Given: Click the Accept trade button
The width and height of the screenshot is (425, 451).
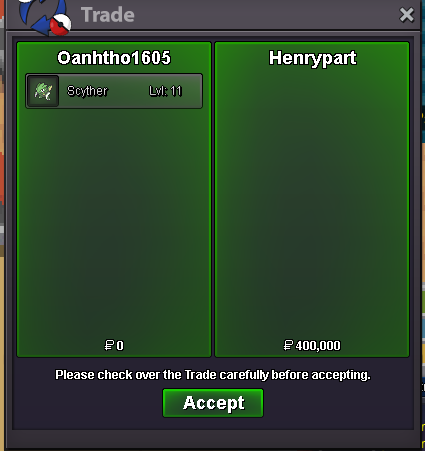Looking at the screenshot, I should tap(213, 403).
